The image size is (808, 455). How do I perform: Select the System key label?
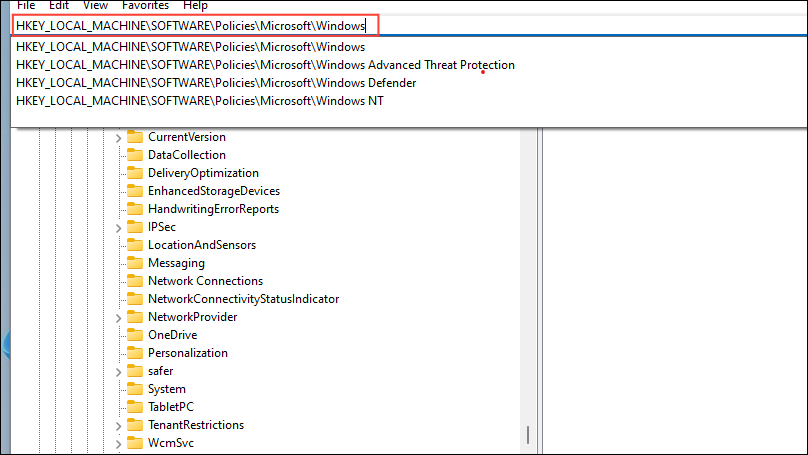[167, 390]
